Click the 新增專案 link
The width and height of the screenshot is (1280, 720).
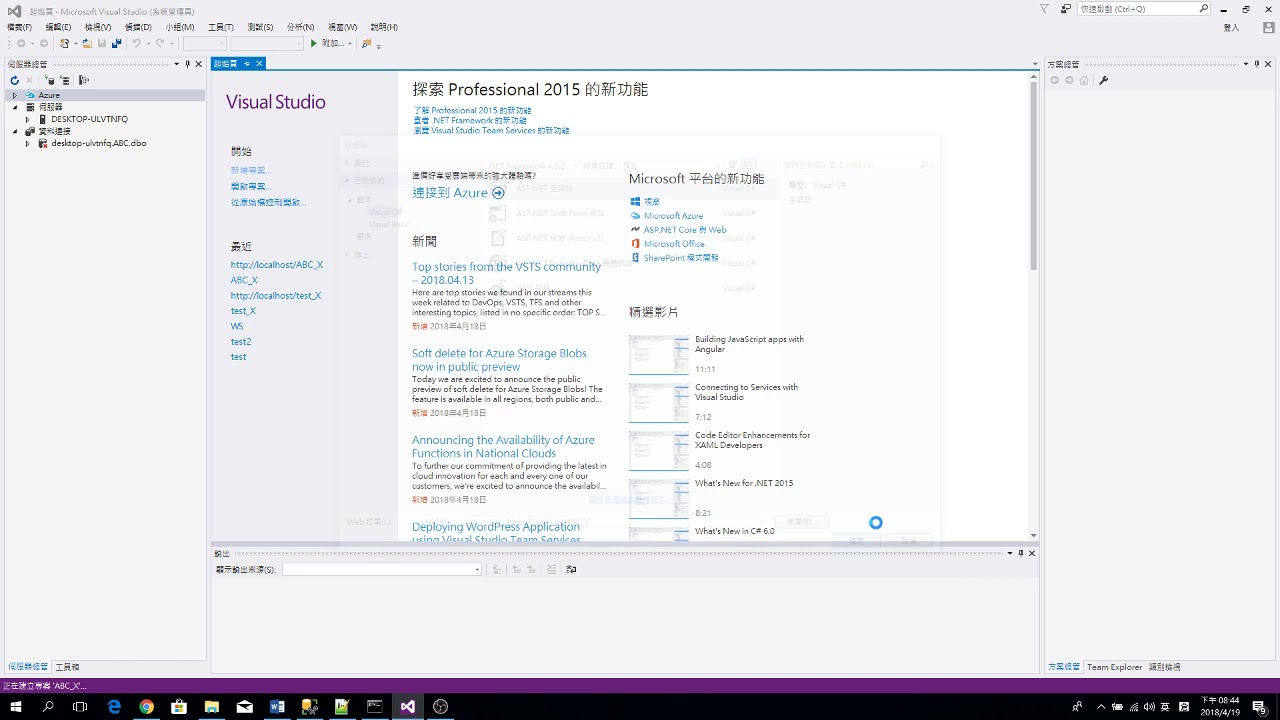tap(250, 170)
